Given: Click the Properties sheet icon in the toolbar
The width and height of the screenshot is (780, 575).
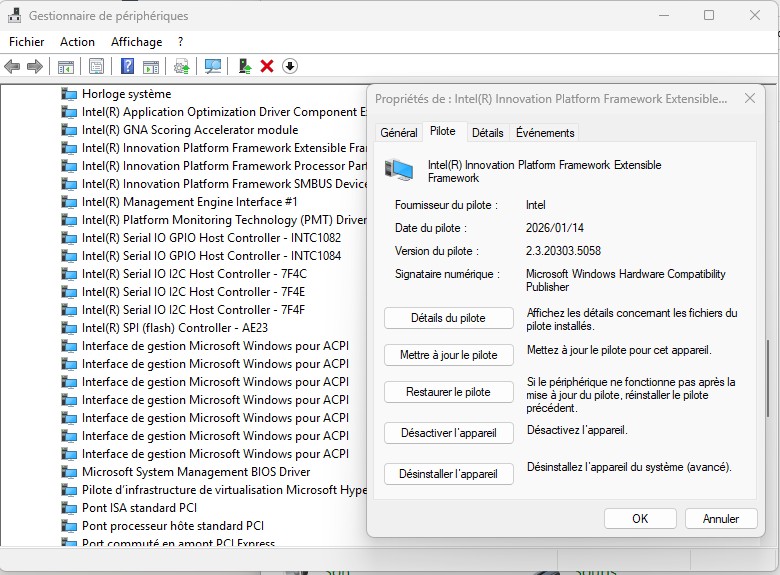Looking at the screenshot, I should point(96,66).
